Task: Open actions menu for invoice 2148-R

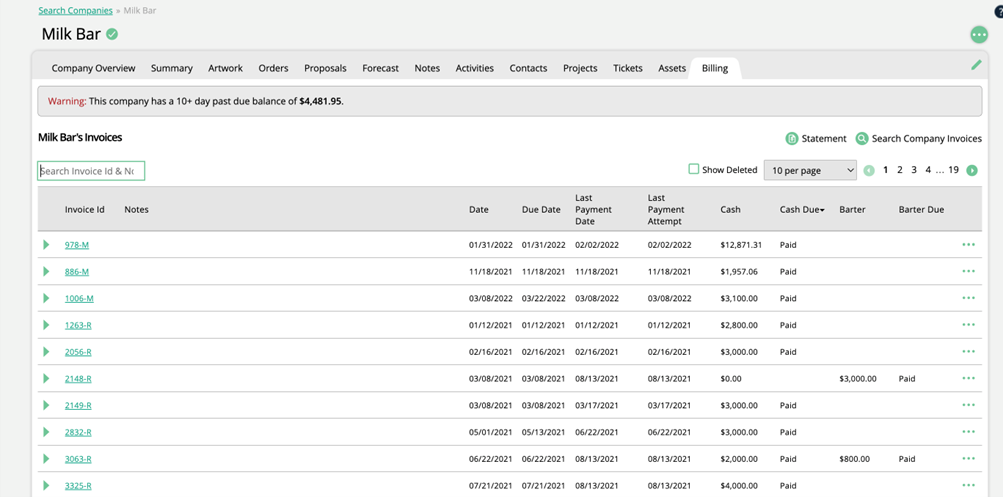Action: pyautogui.click(x=968, y=378)
